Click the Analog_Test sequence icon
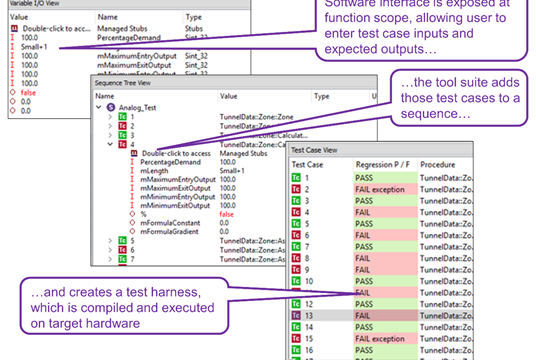Viewport: 536px width, 360px height. click(x=111, y=108)
